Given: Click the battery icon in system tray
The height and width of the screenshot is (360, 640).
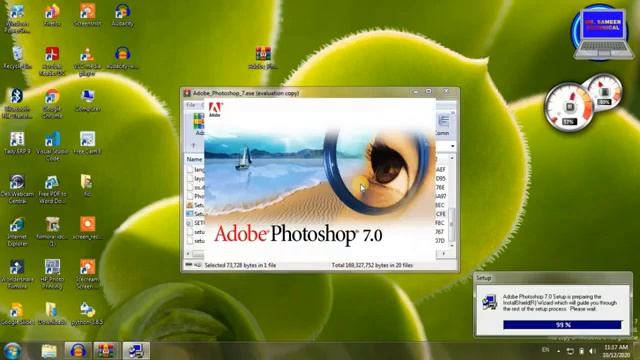Looking at the screenshot, I should [582, 351].
